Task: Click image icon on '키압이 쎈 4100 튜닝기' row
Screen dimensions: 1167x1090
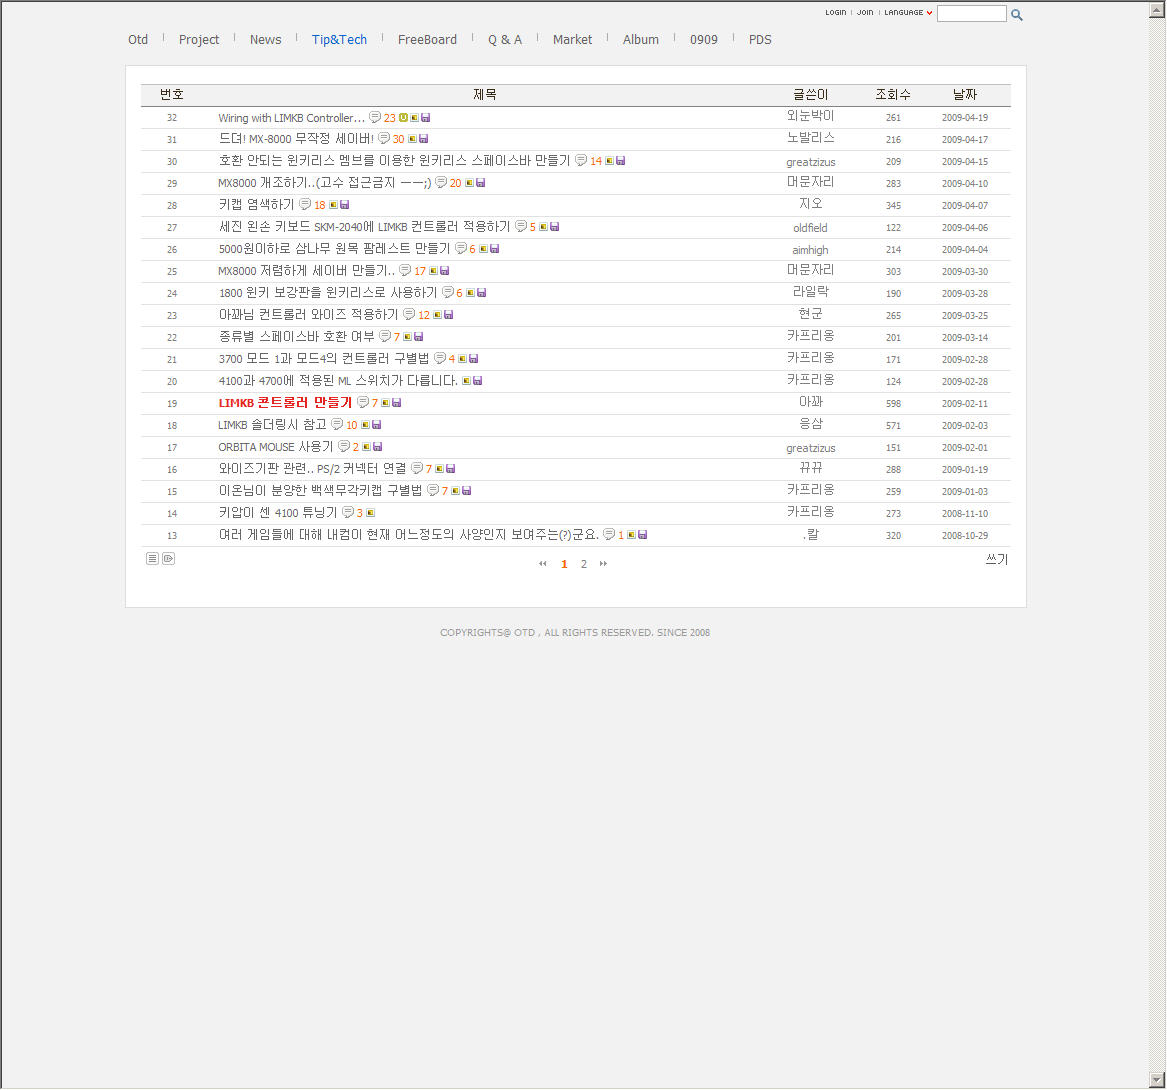Action: coord(371,513)
